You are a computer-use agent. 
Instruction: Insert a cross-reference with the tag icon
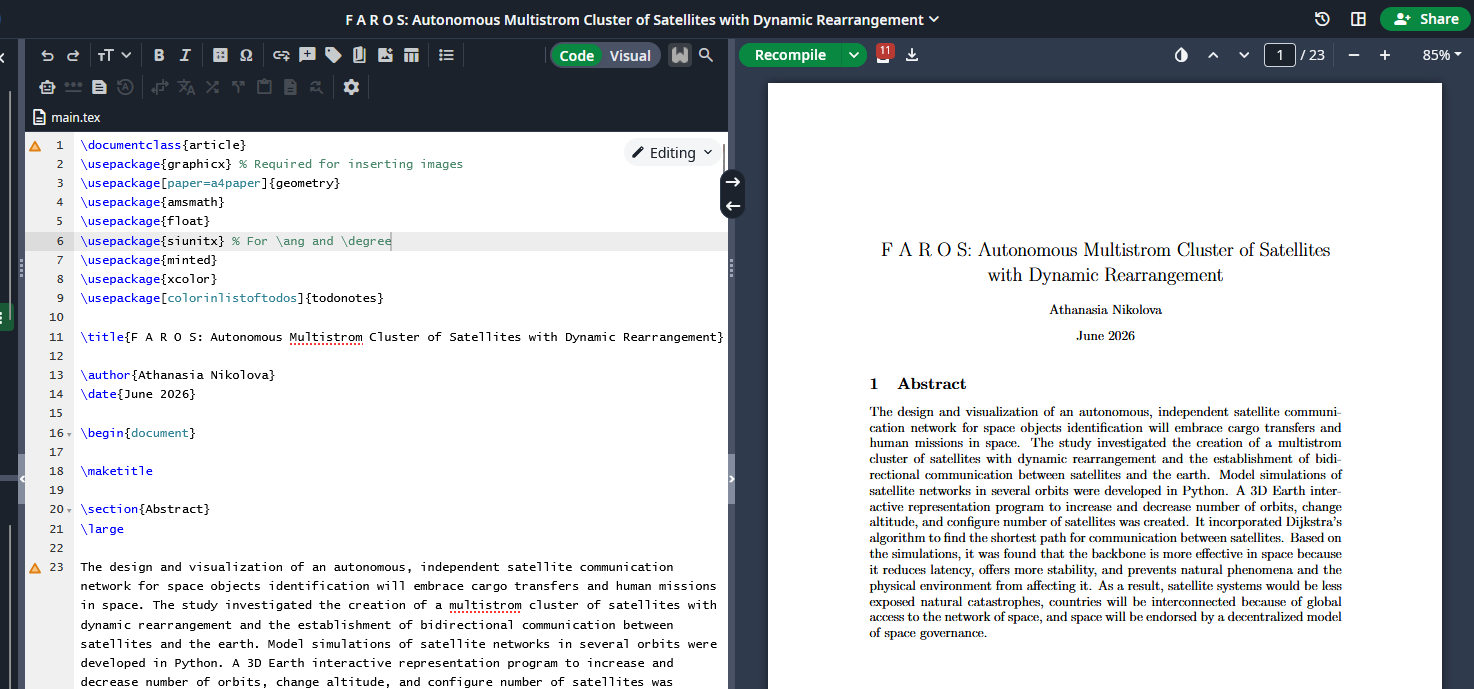pos(333,56)
